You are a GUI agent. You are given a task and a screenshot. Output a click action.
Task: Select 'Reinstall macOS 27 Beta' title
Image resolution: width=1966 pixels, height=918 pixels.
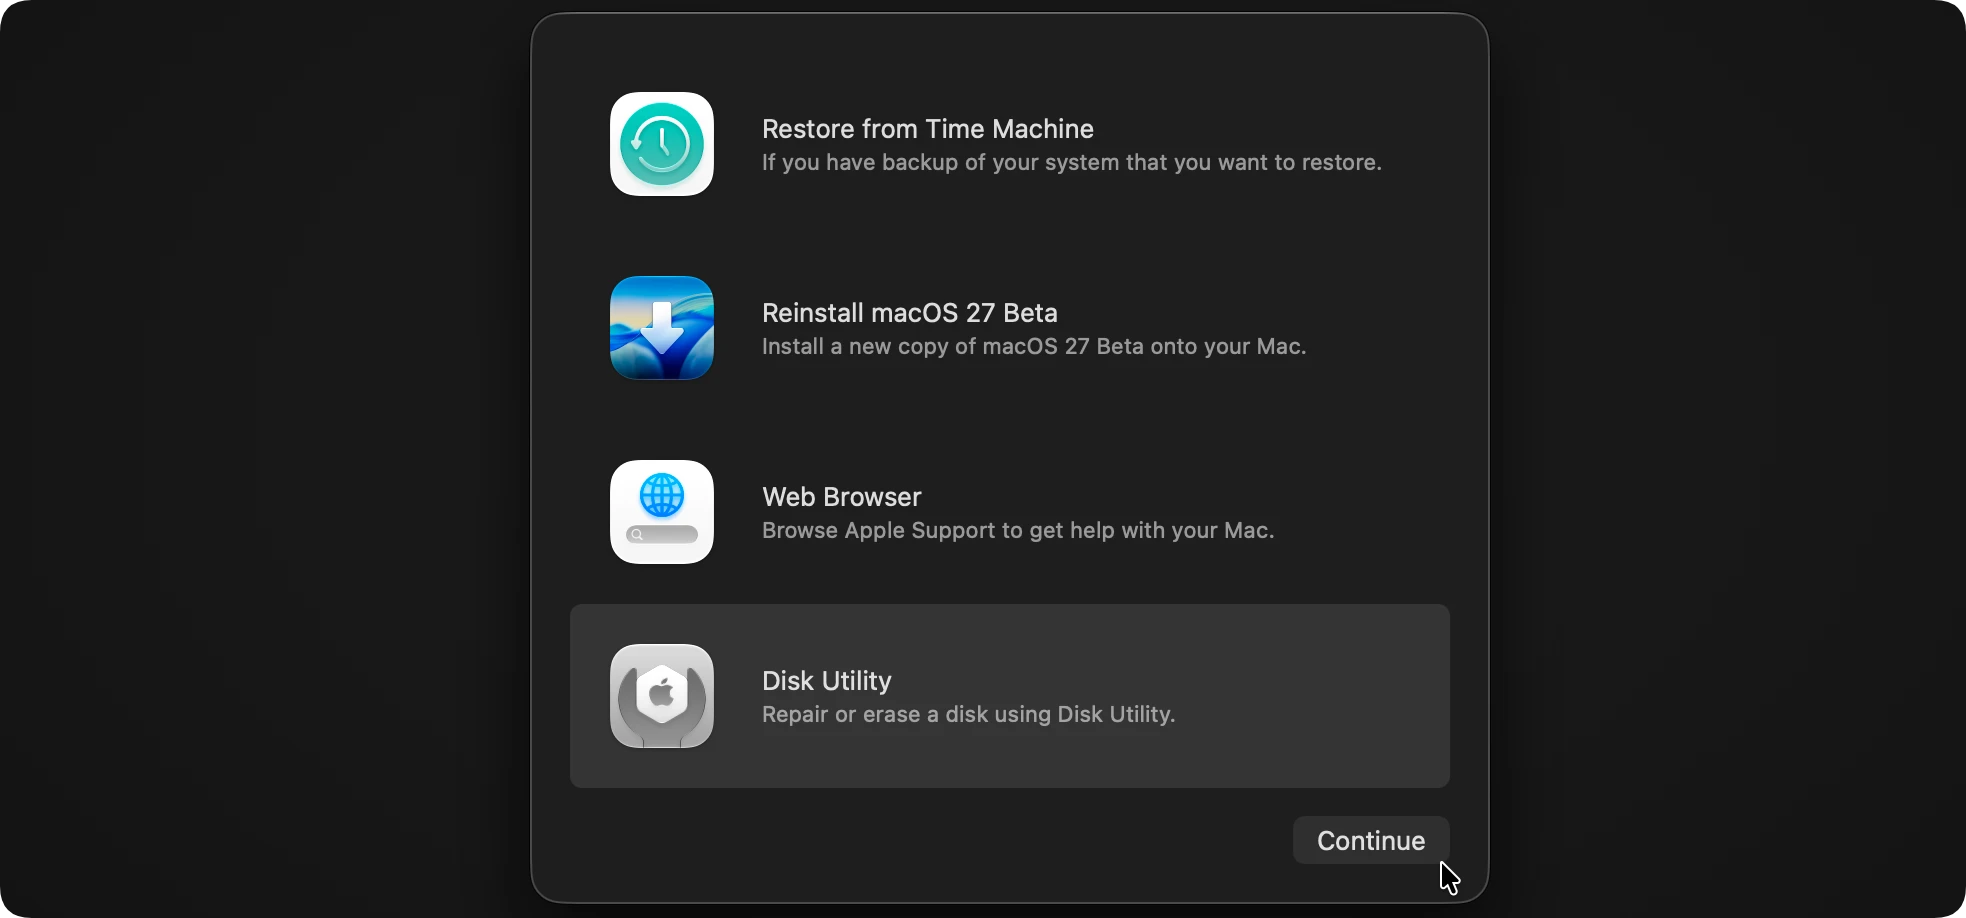point(909,313)
